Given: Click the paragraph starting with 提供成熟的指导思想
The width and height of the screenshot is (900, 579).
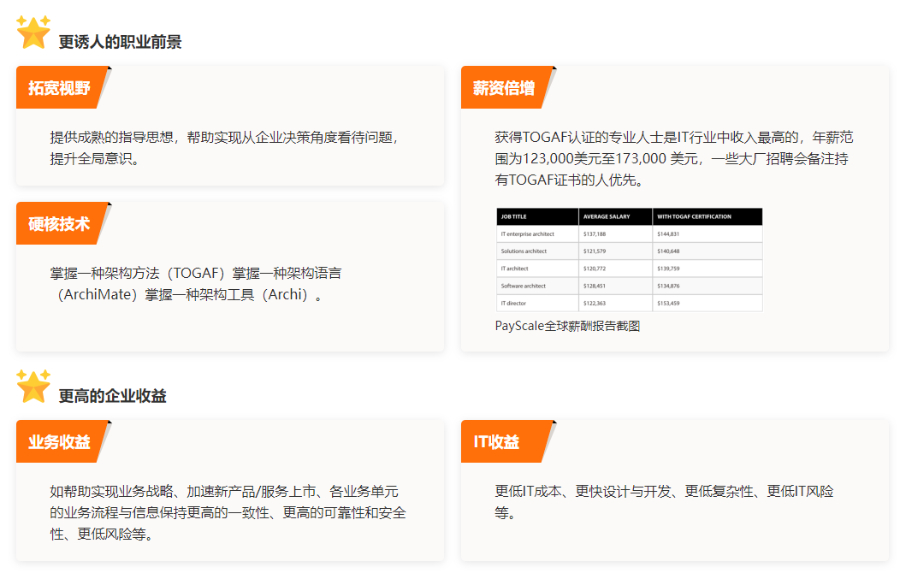Looking at the screenshot, I should click(x=230, y=147).
